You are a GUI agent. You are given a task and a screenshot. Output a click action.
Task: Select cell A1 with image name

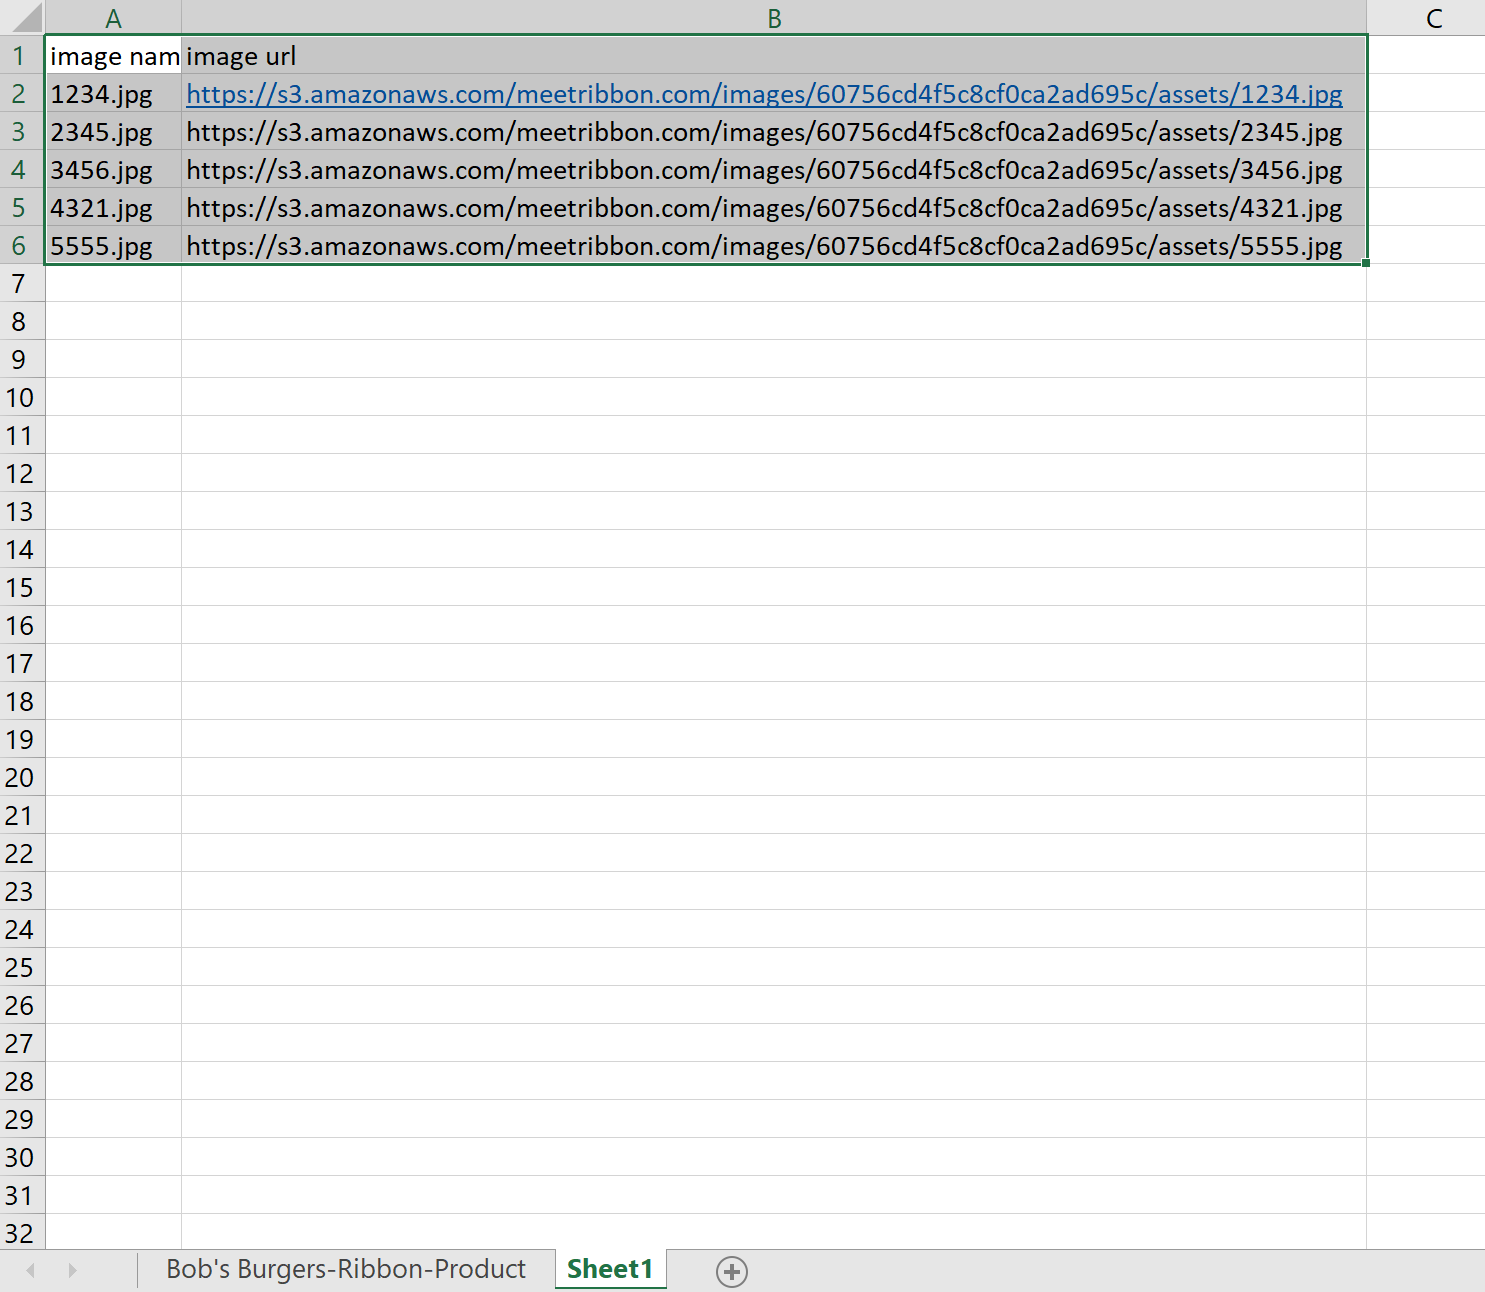(113, 56)
